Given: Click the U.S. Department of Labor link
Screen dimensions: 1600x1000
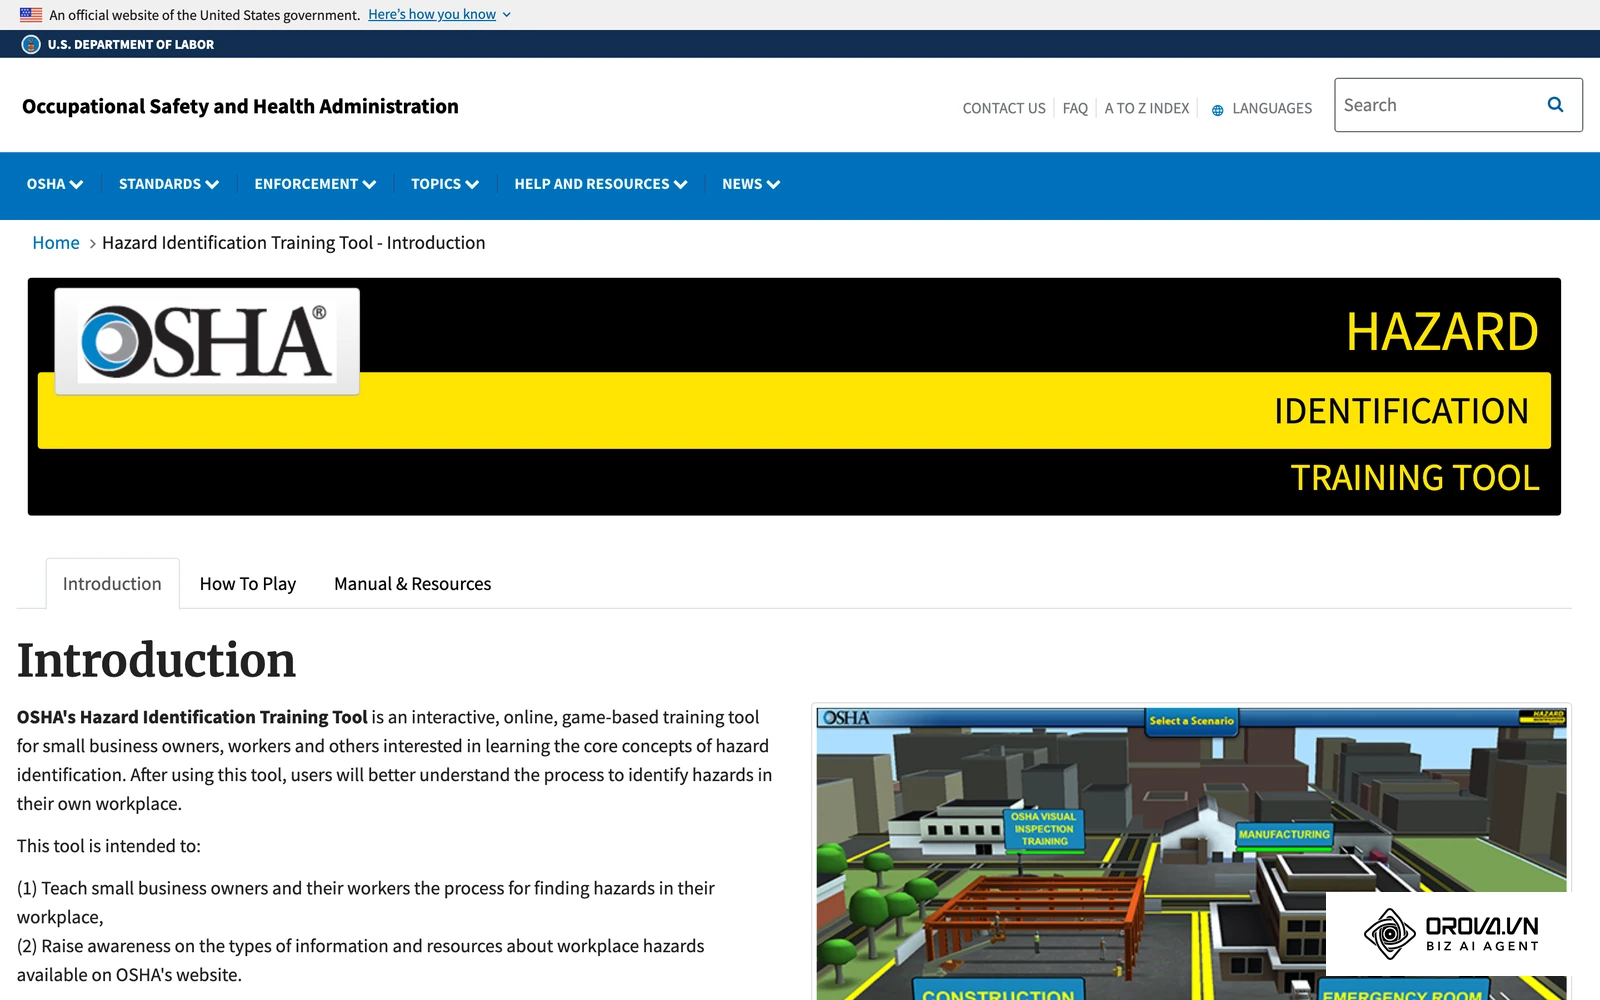Looking at the screenshot, I should coord(131,44).
